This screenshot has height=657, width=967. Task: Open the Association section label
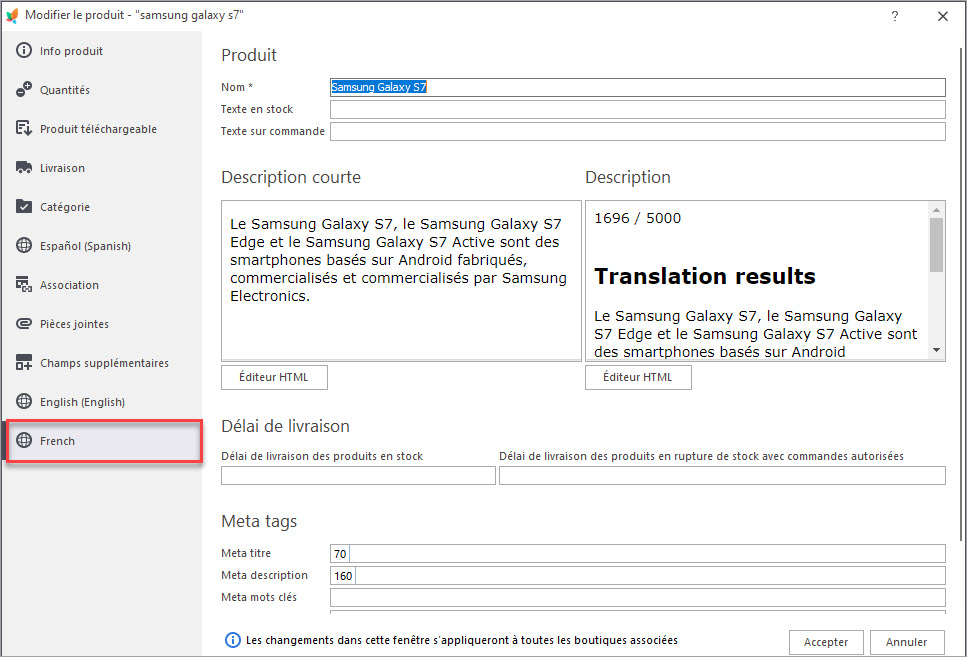69,285
